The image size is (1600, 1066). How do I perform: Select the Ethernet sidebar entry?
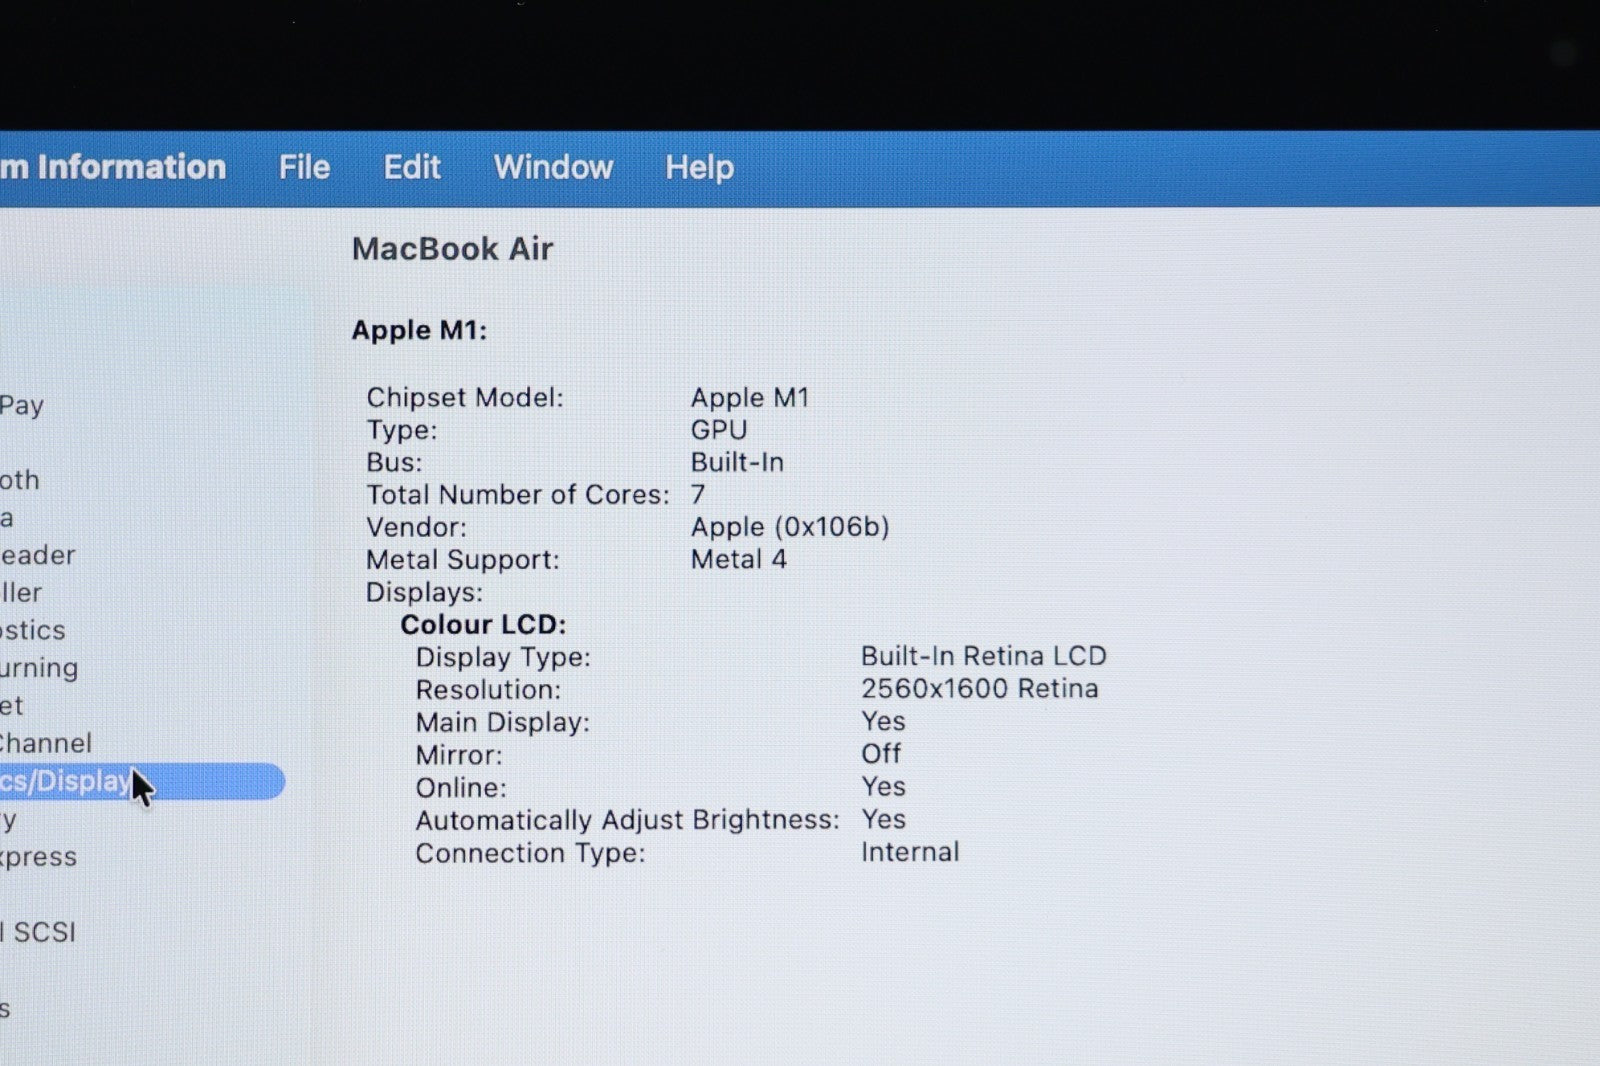click(12, 706)
